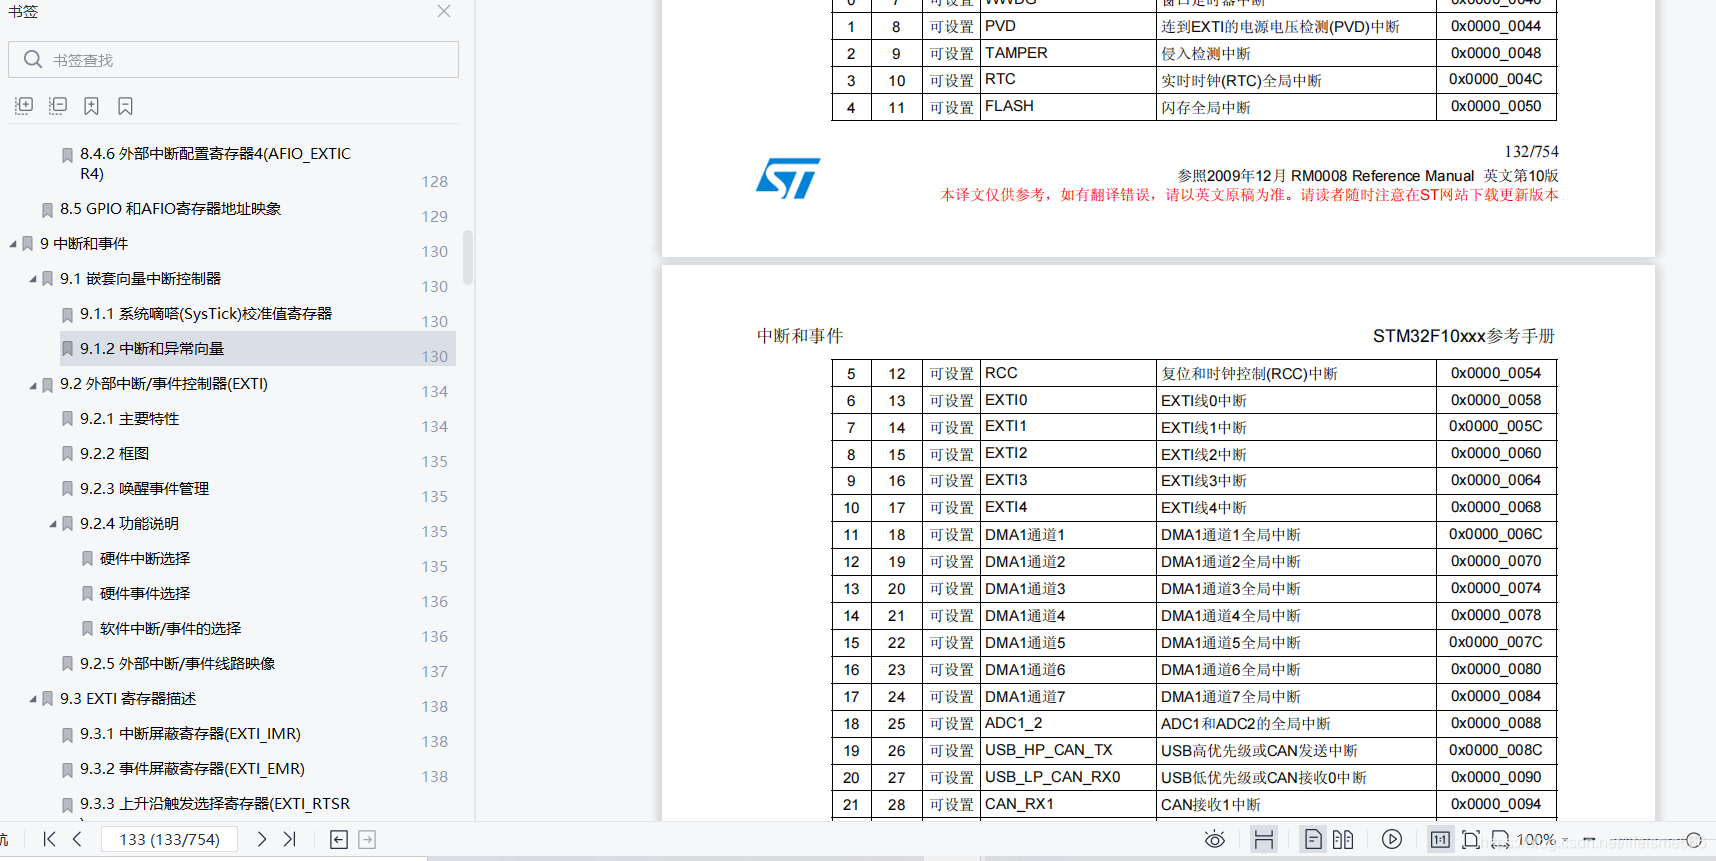Image resolution: width=1716 pixels, height=861 pixels.
Task: Click the bookmark-outline icon at toolbar end
Action: 125,106
